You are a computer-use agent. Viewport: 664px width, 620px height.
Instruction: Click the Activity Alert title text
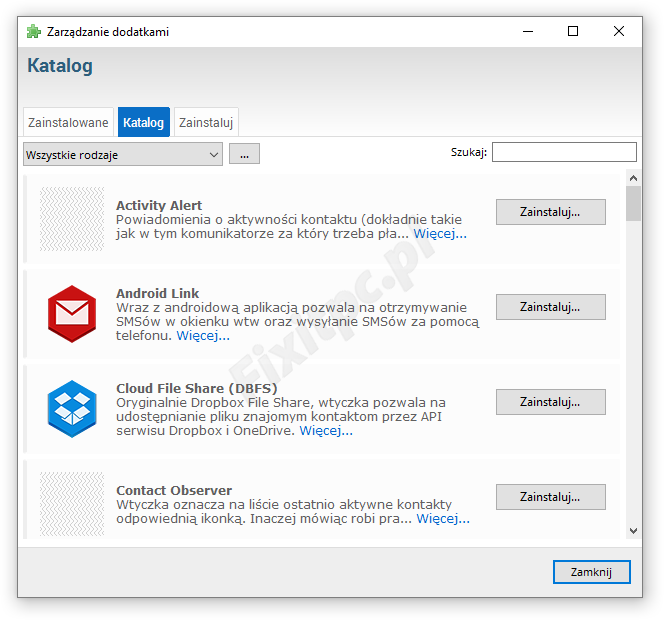pos(159,205)
